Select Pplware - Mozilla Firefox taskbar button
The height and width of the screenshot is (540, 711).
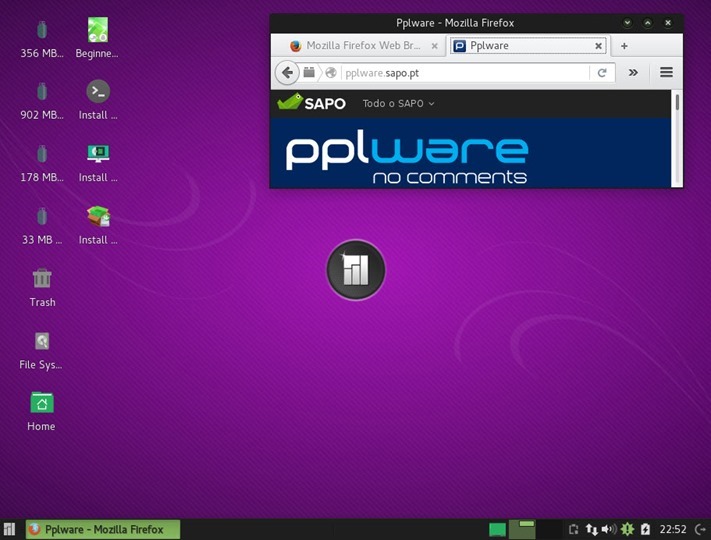click(x=103, y=529)
